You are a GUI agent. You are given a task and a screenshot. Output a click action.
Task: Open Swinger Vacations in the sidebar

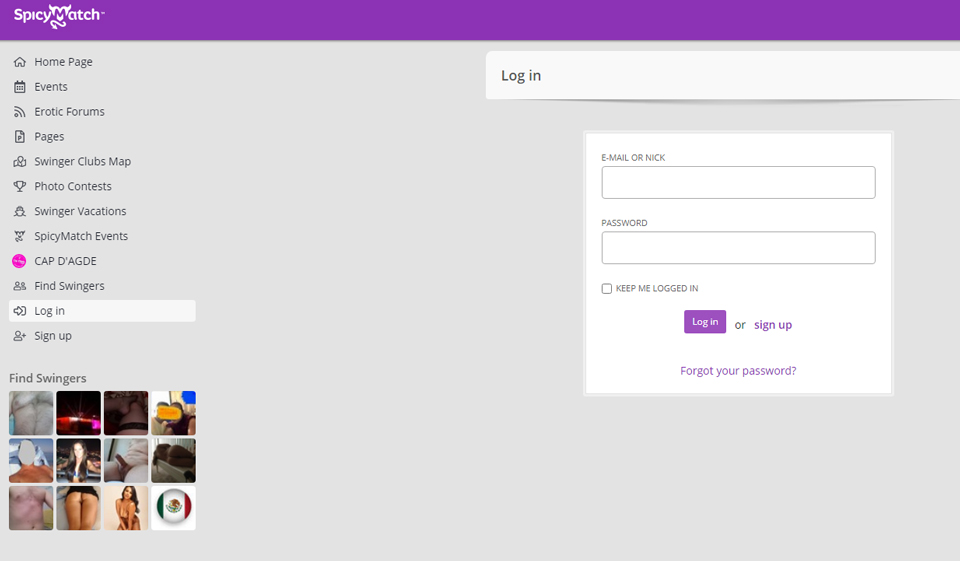tap(80, 212)
